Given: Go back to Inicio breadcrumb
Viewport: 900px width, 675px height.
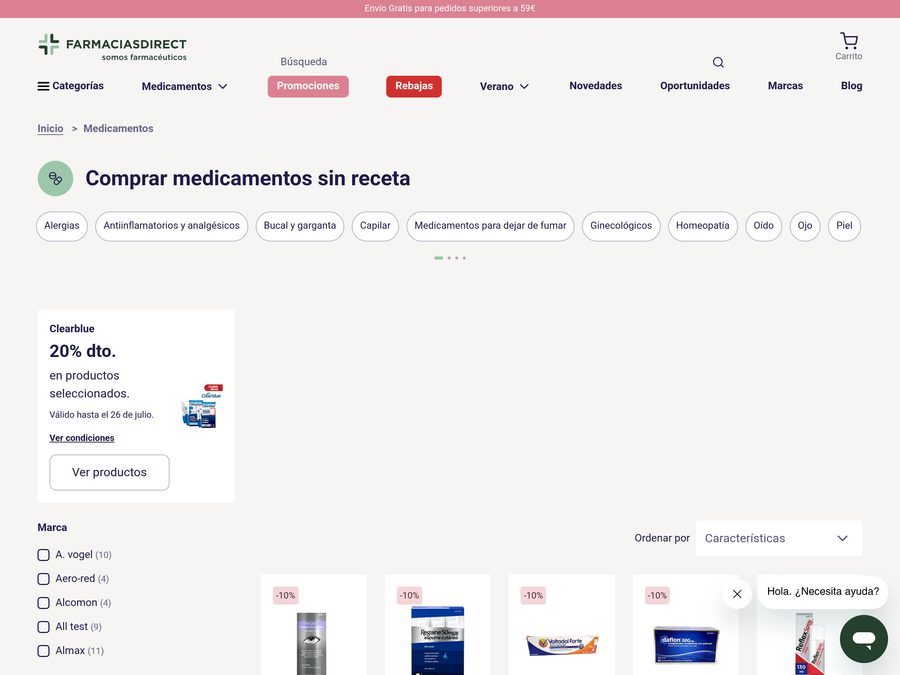Looking at the screenshot, I should pos(51,129).
